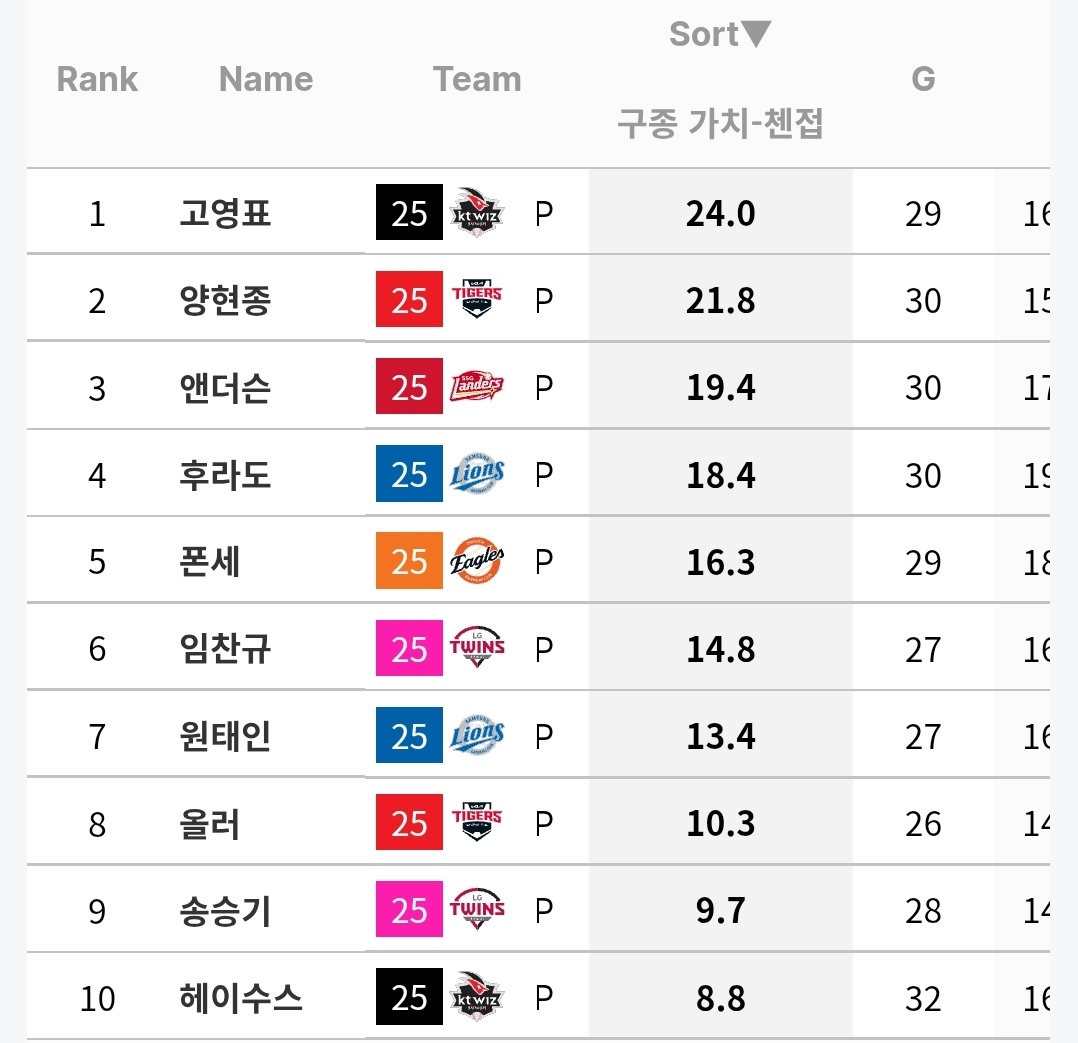Select the Rank column header
The image size is (1078, 1043).
pyautogui.click(x=97, y=79)
